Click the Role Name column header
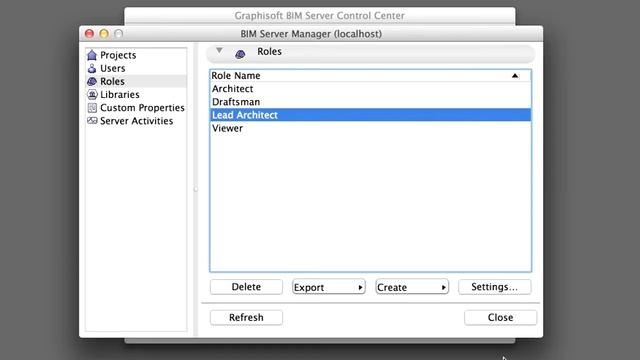Viewport: 640px width, 360px height. point(370,76)
